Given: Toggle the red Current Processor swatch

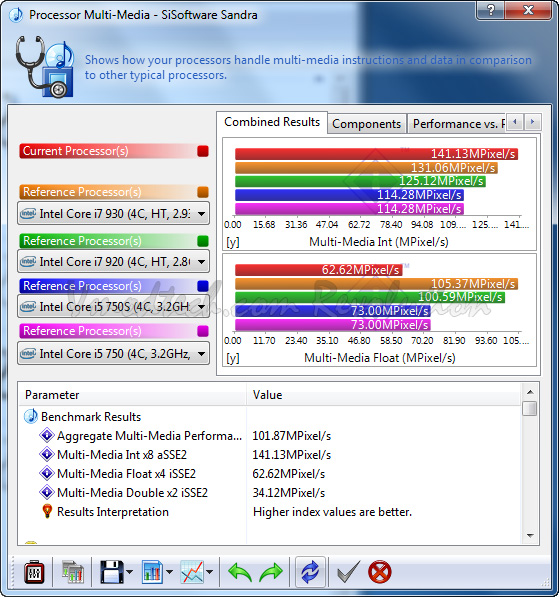Looking at the screenshot, I should [203, 151].
